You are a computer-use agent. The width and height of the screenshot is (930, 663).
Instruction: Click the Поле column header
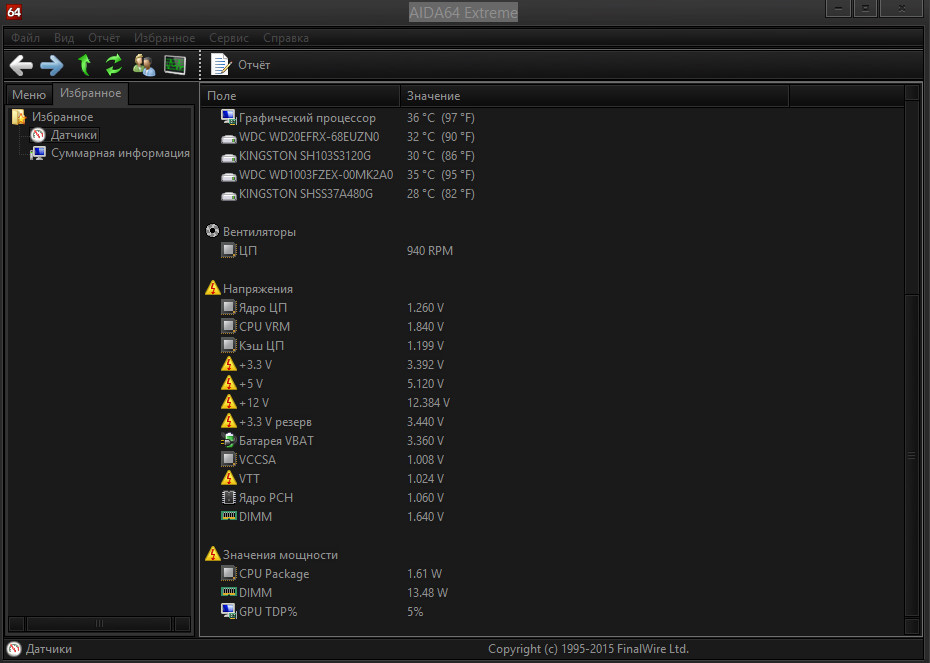click(x=300, y=95)
